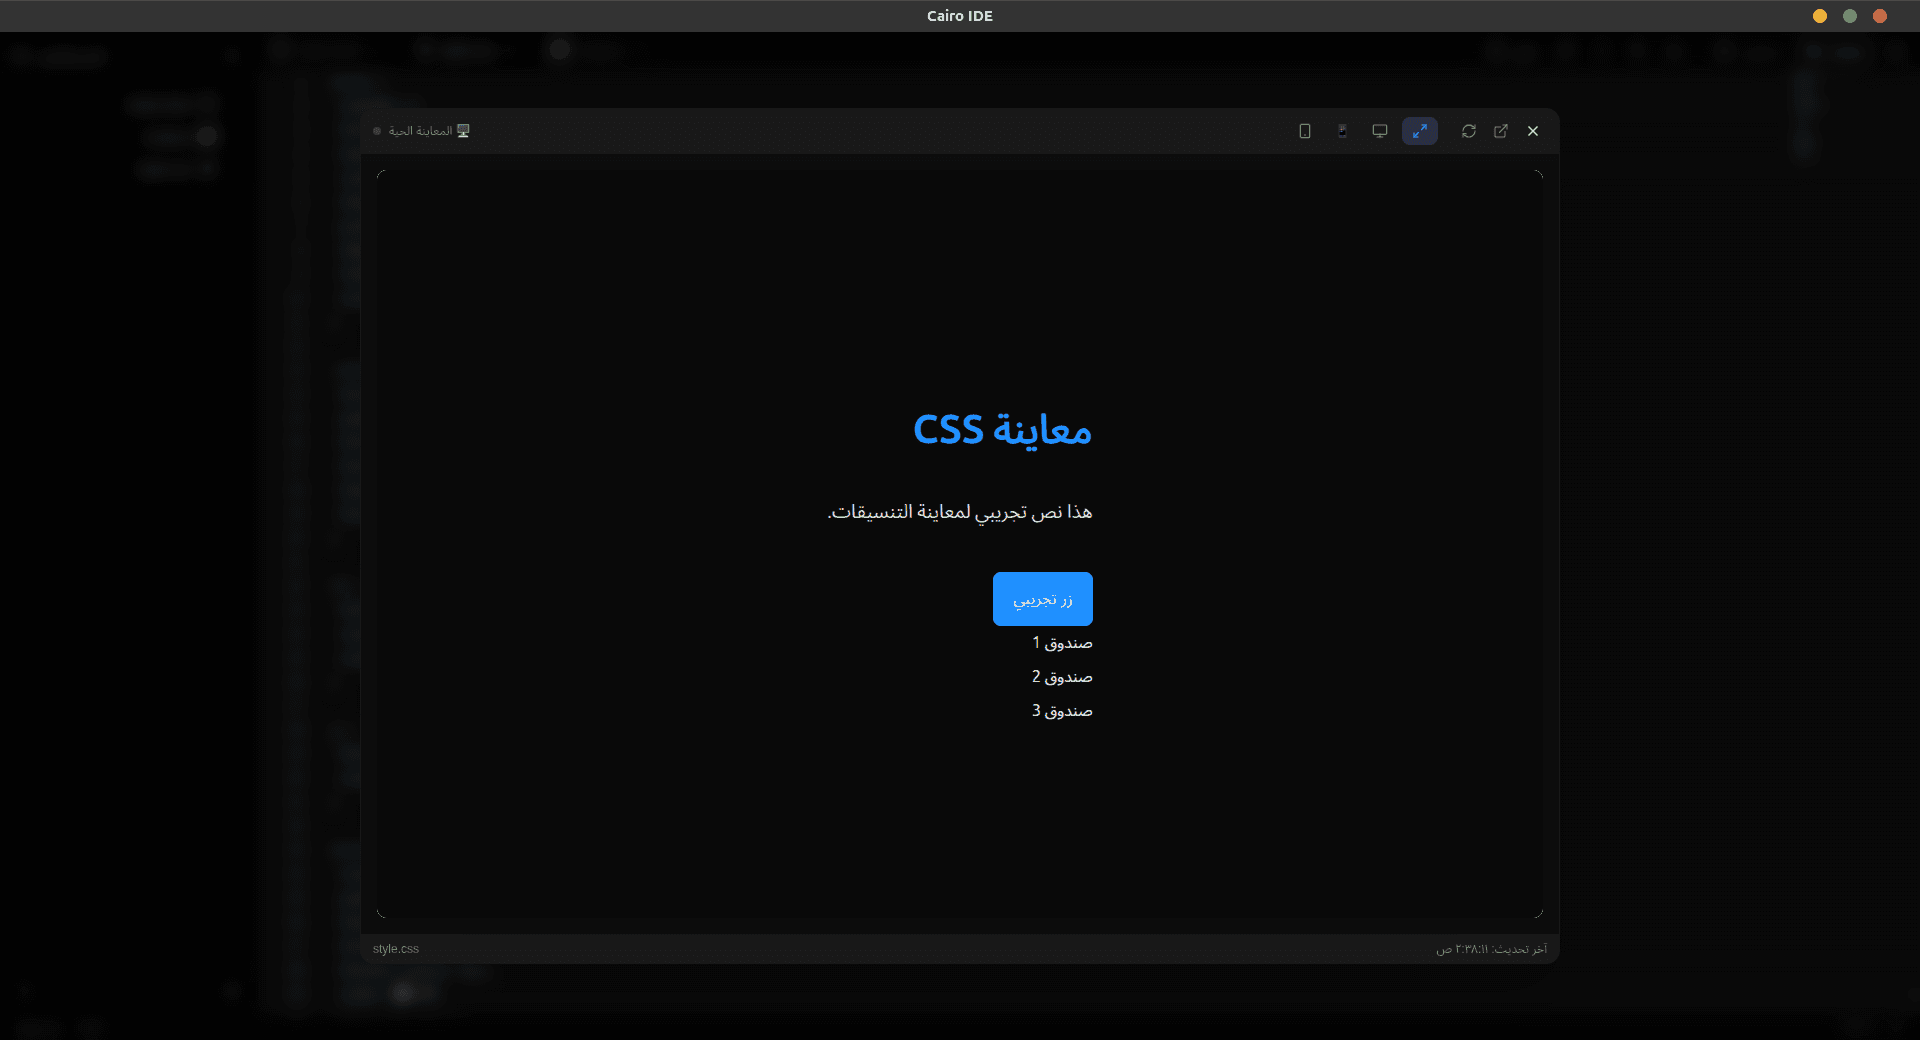
Task: Refresh the live preview
Action: coord(1468,131)
